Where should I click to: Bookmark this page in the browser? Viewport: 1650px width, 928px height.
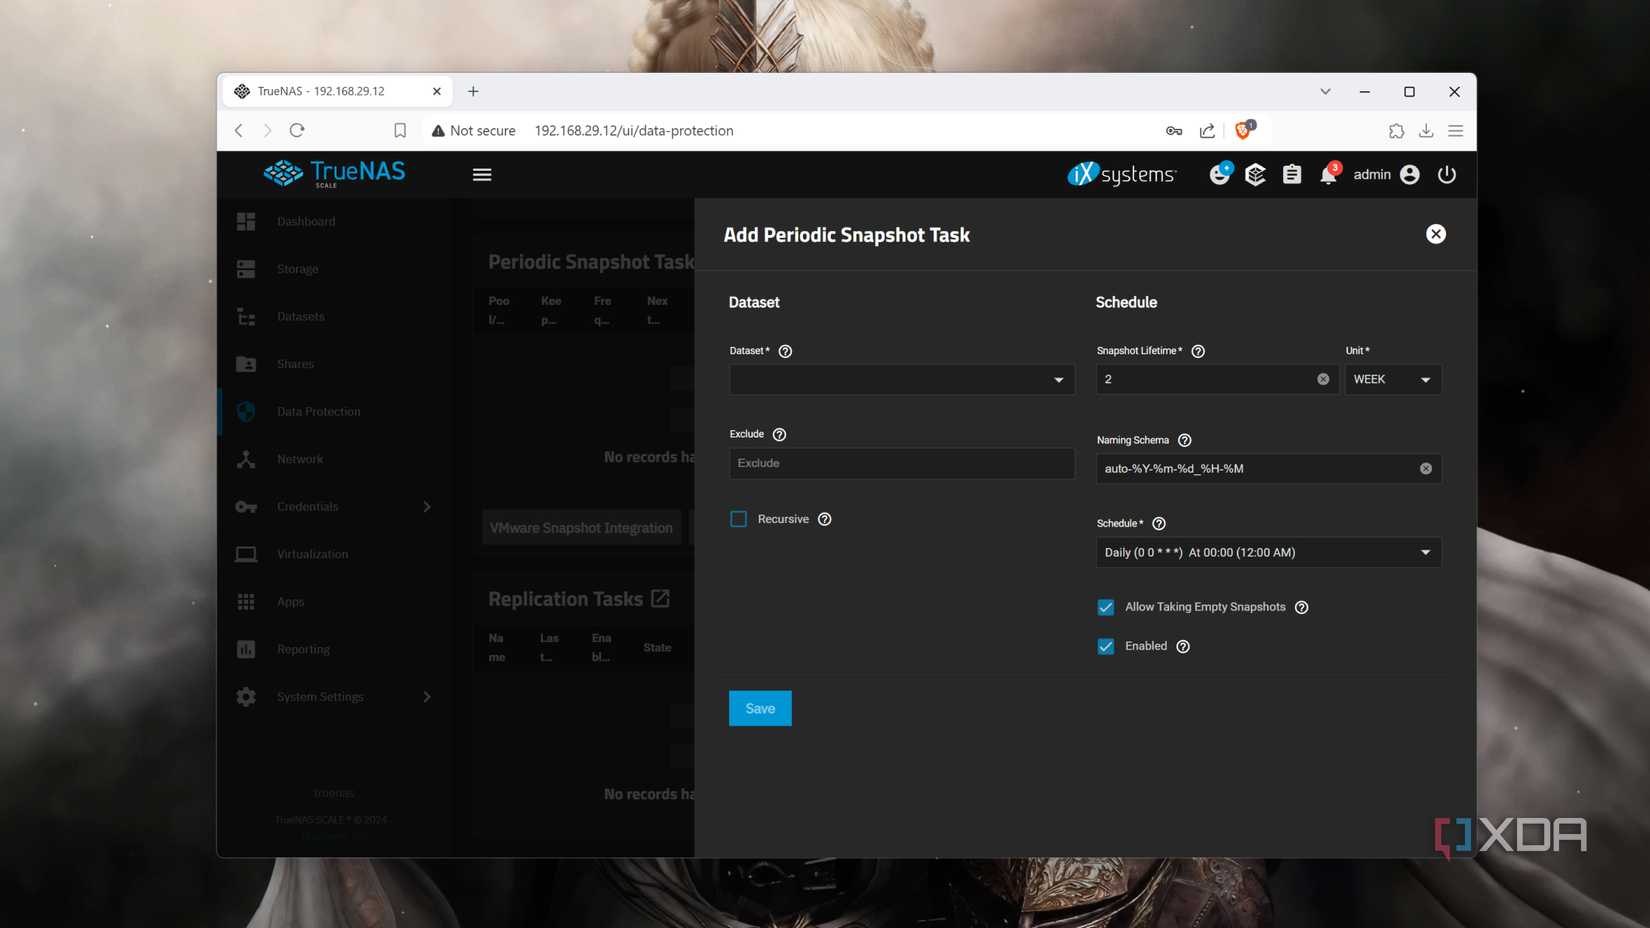pyautogui.click(x=400, y=131)
